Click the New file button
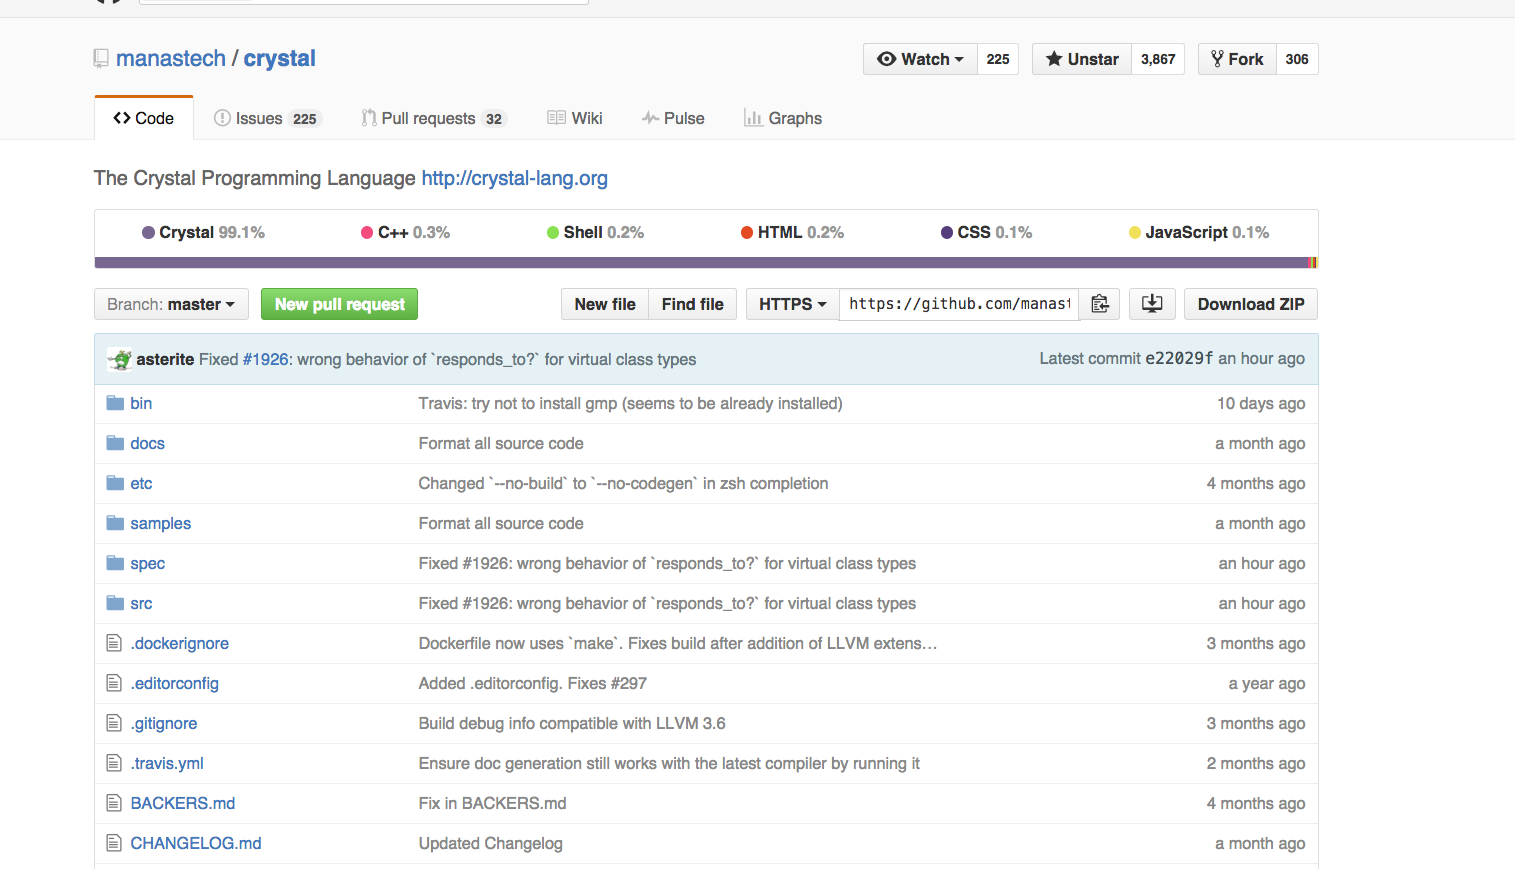Screen dimensions: 1515x869 click(x=605, y=304)
